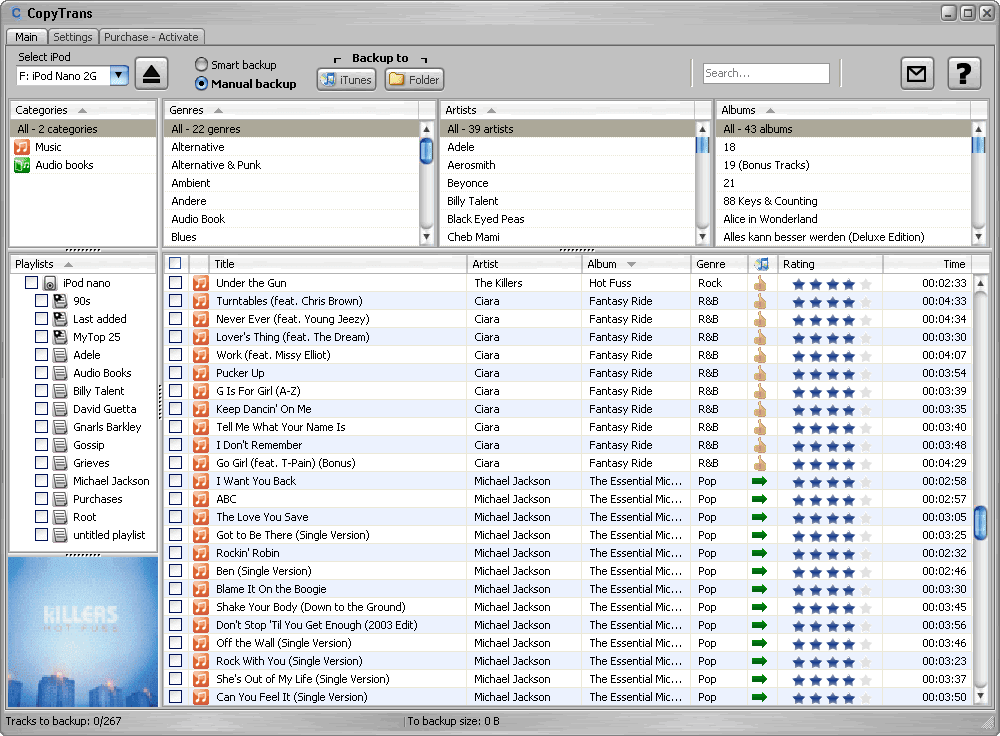
Task: Open the Select iPod dropdown arrow
Action: [x=119, y=76]
